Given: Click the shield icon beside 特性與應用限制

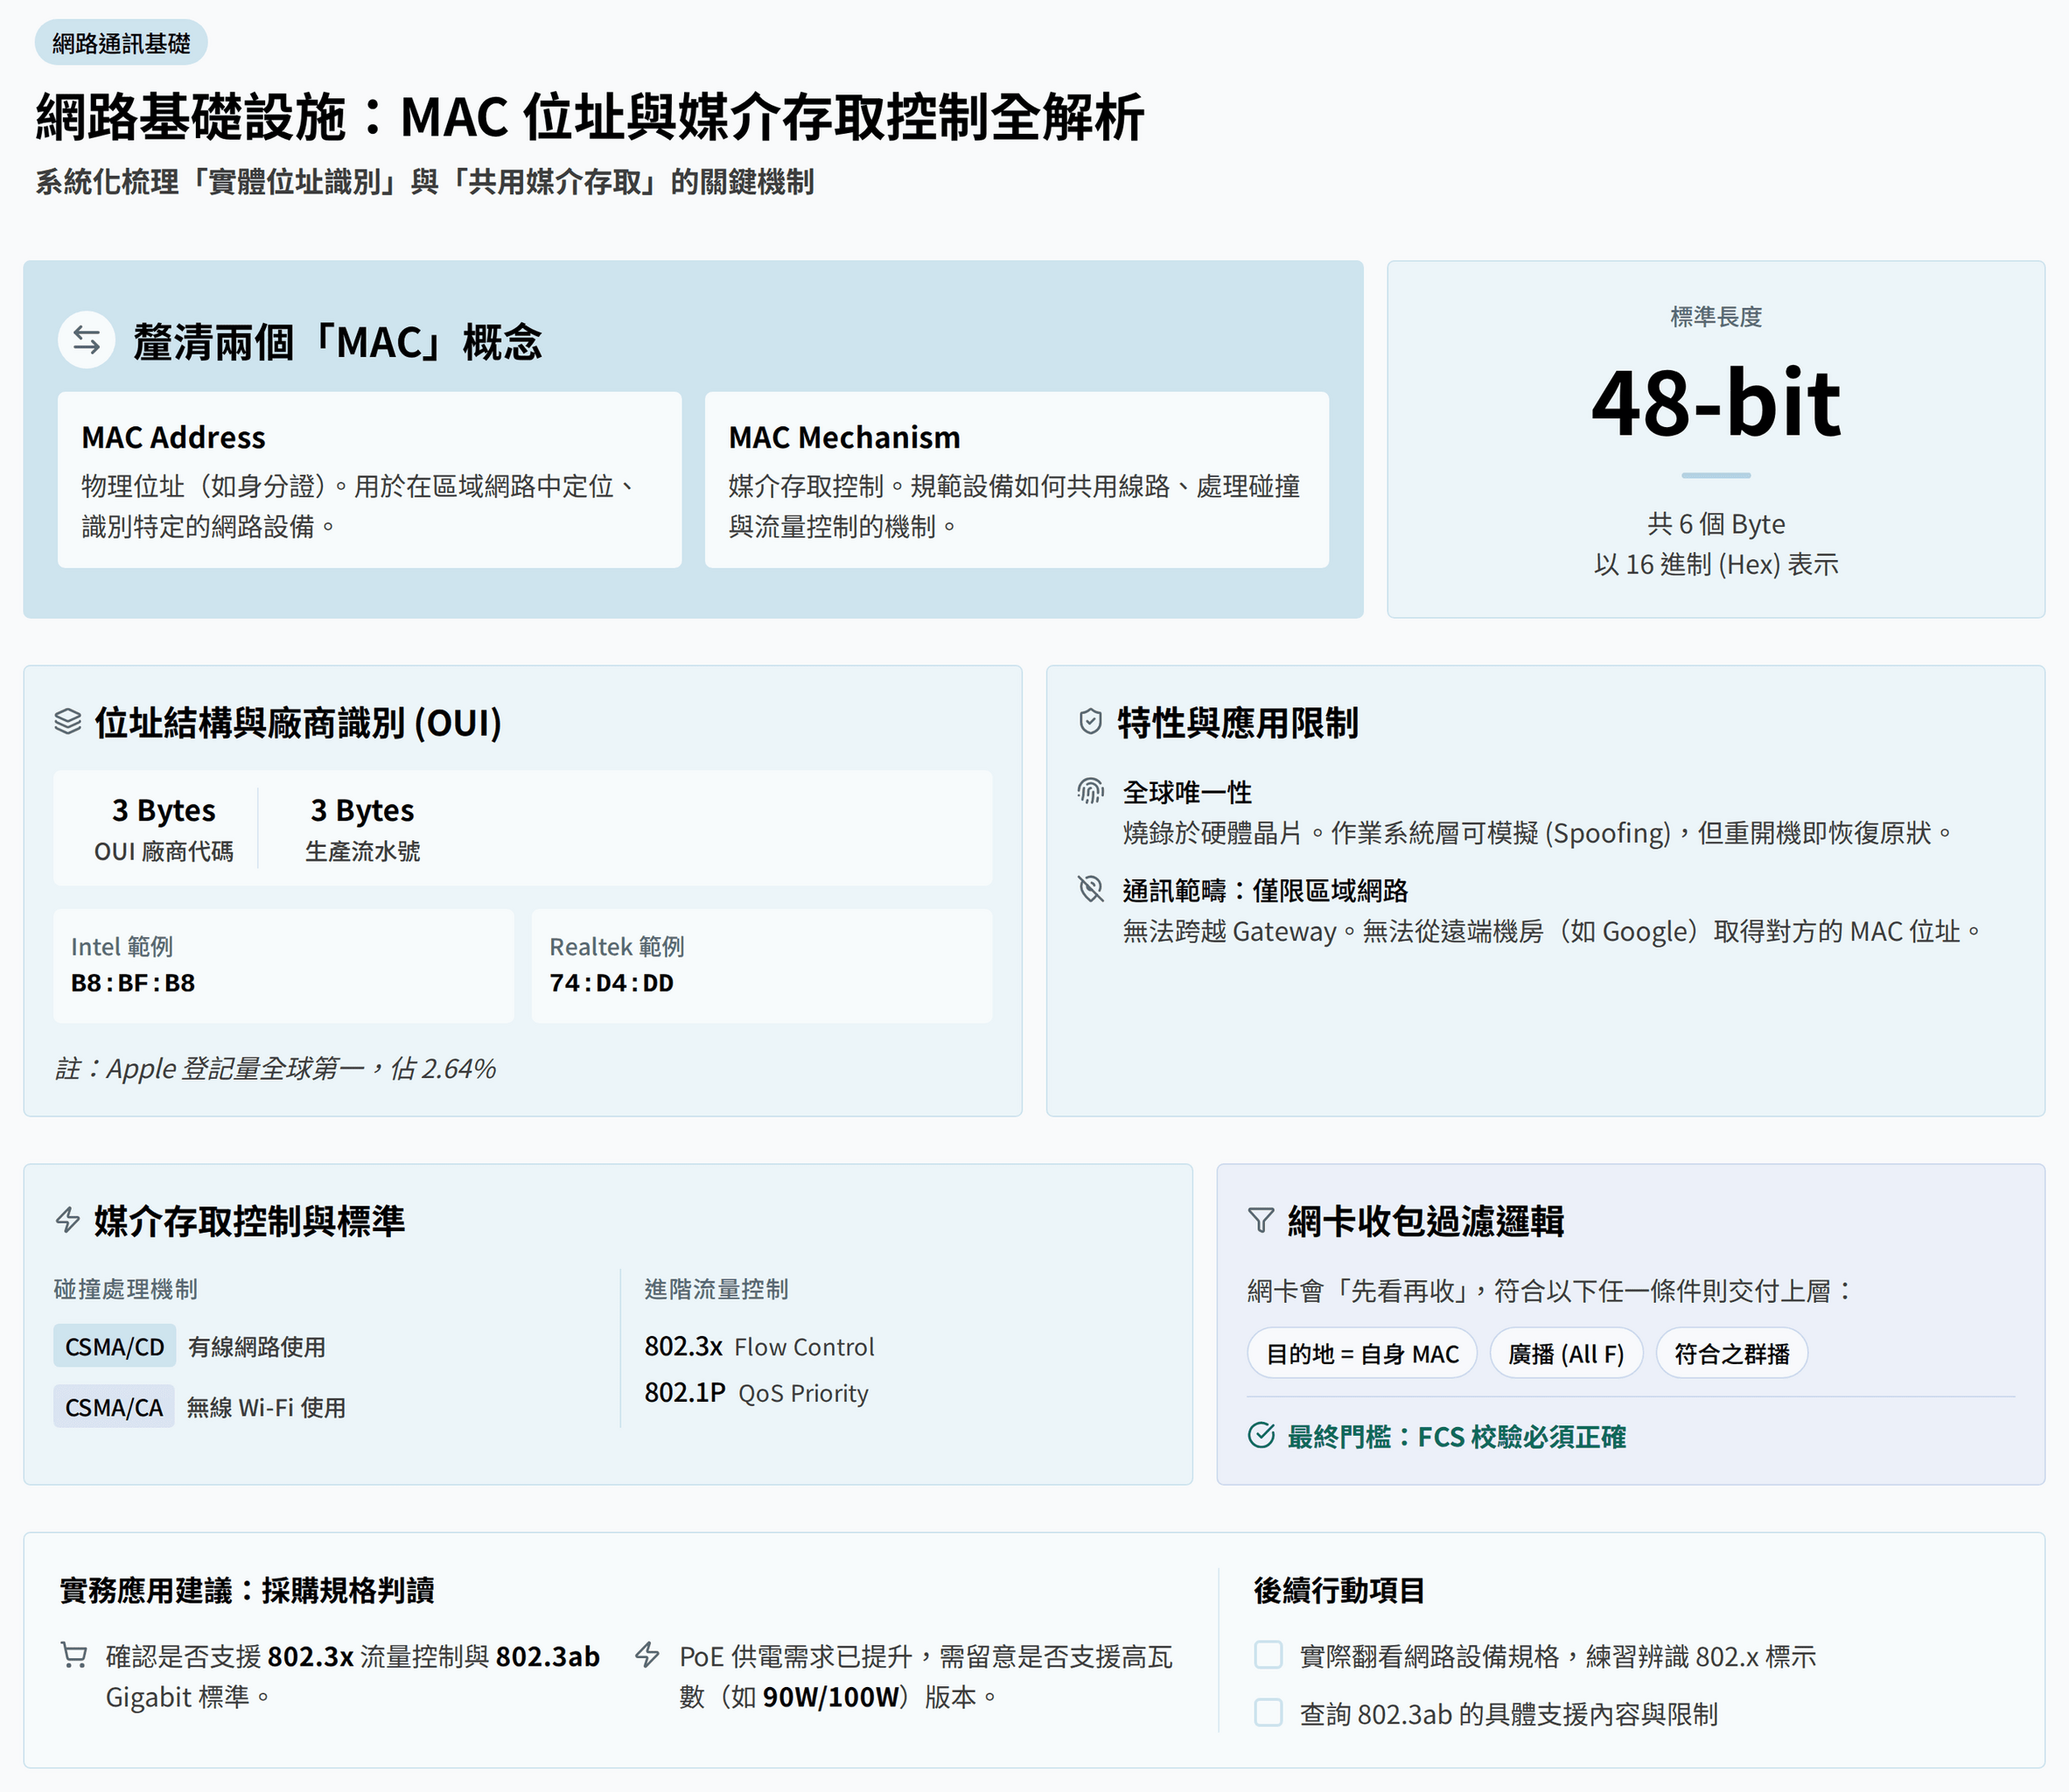Looking at the screenshot, I should tap(1090, 721).
